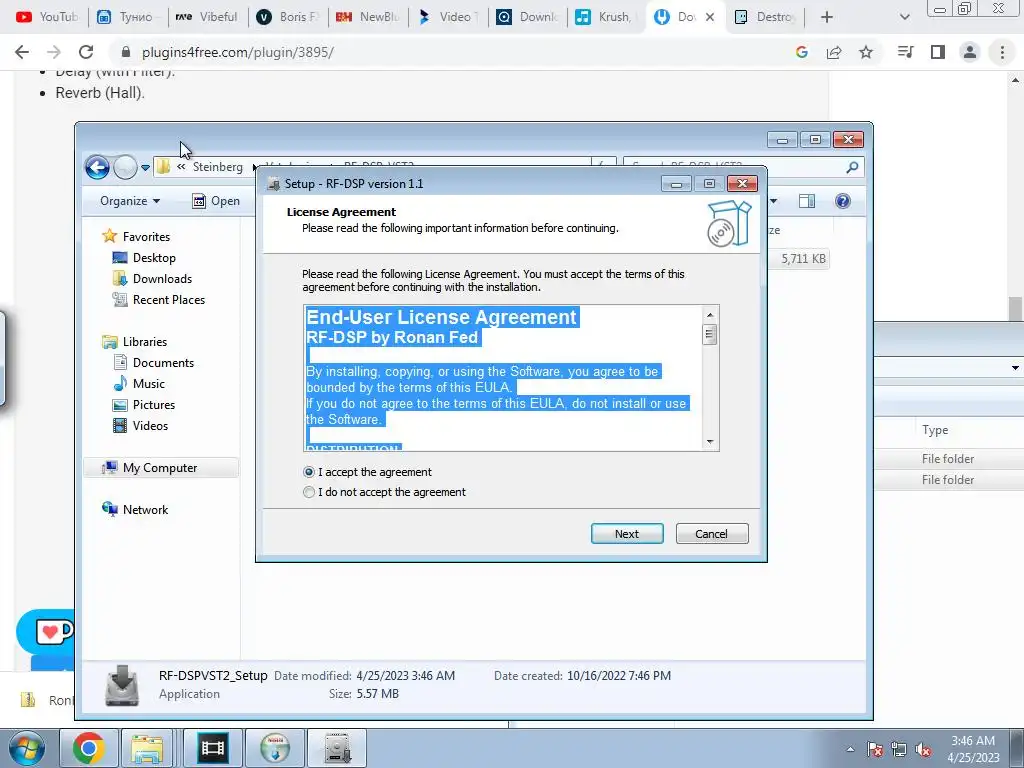Toggle Chrome side panel icon
This screenshot has width=1024, height=768.
point(938,52)
